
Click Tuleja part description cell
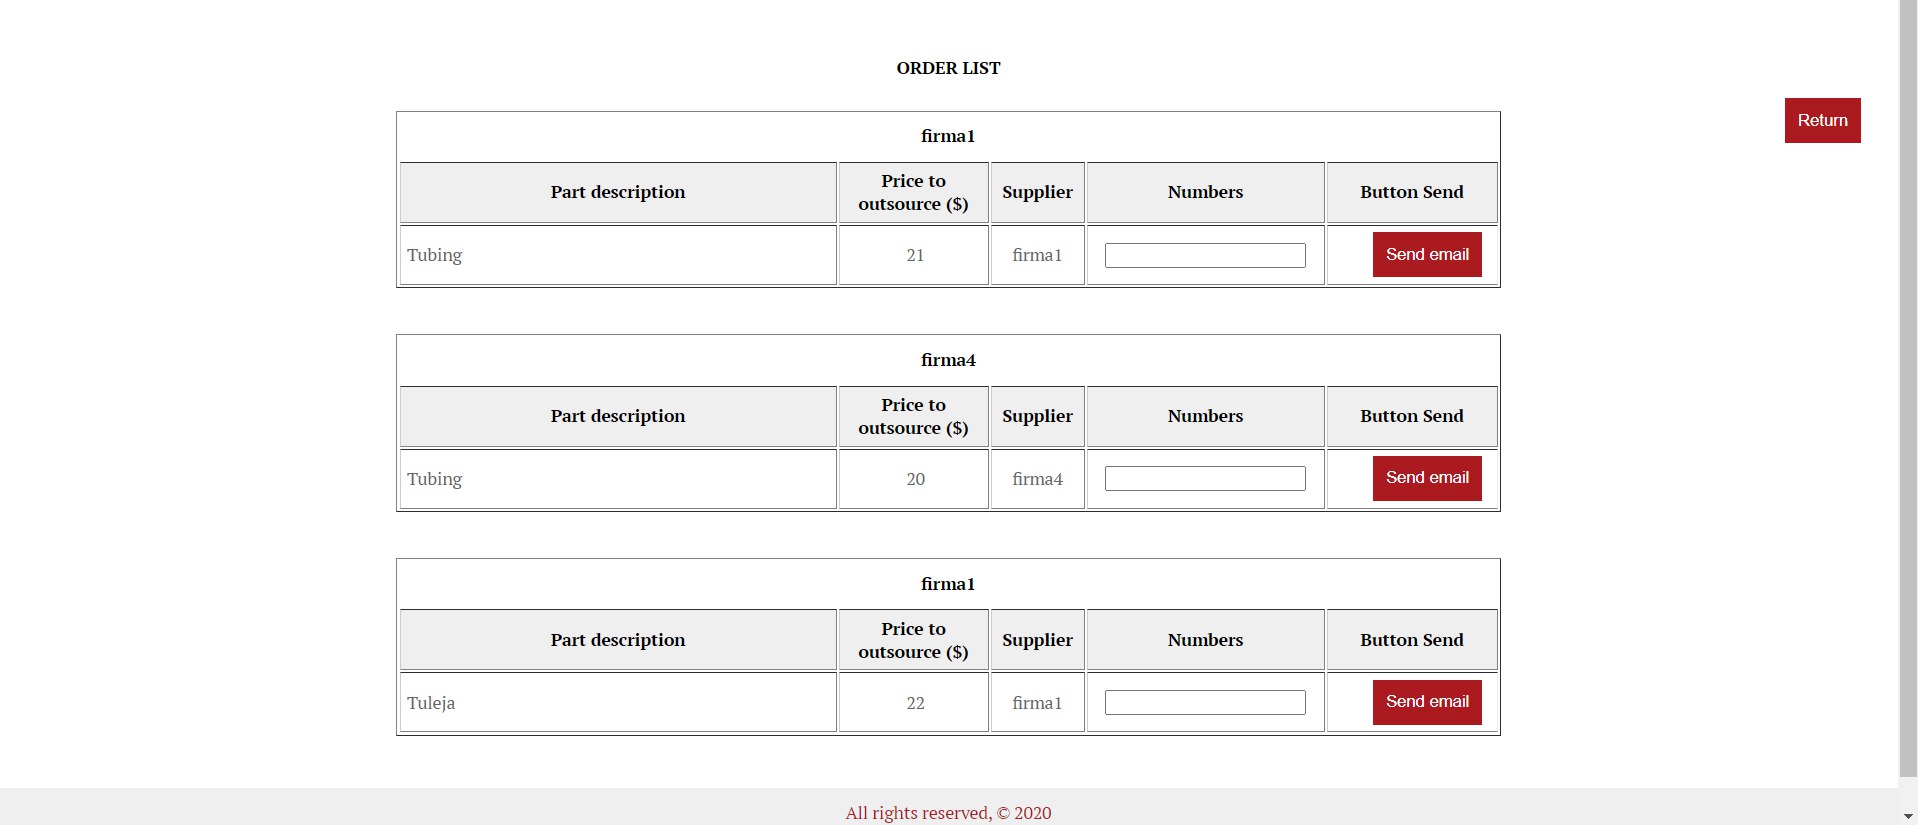coord(618,702)
